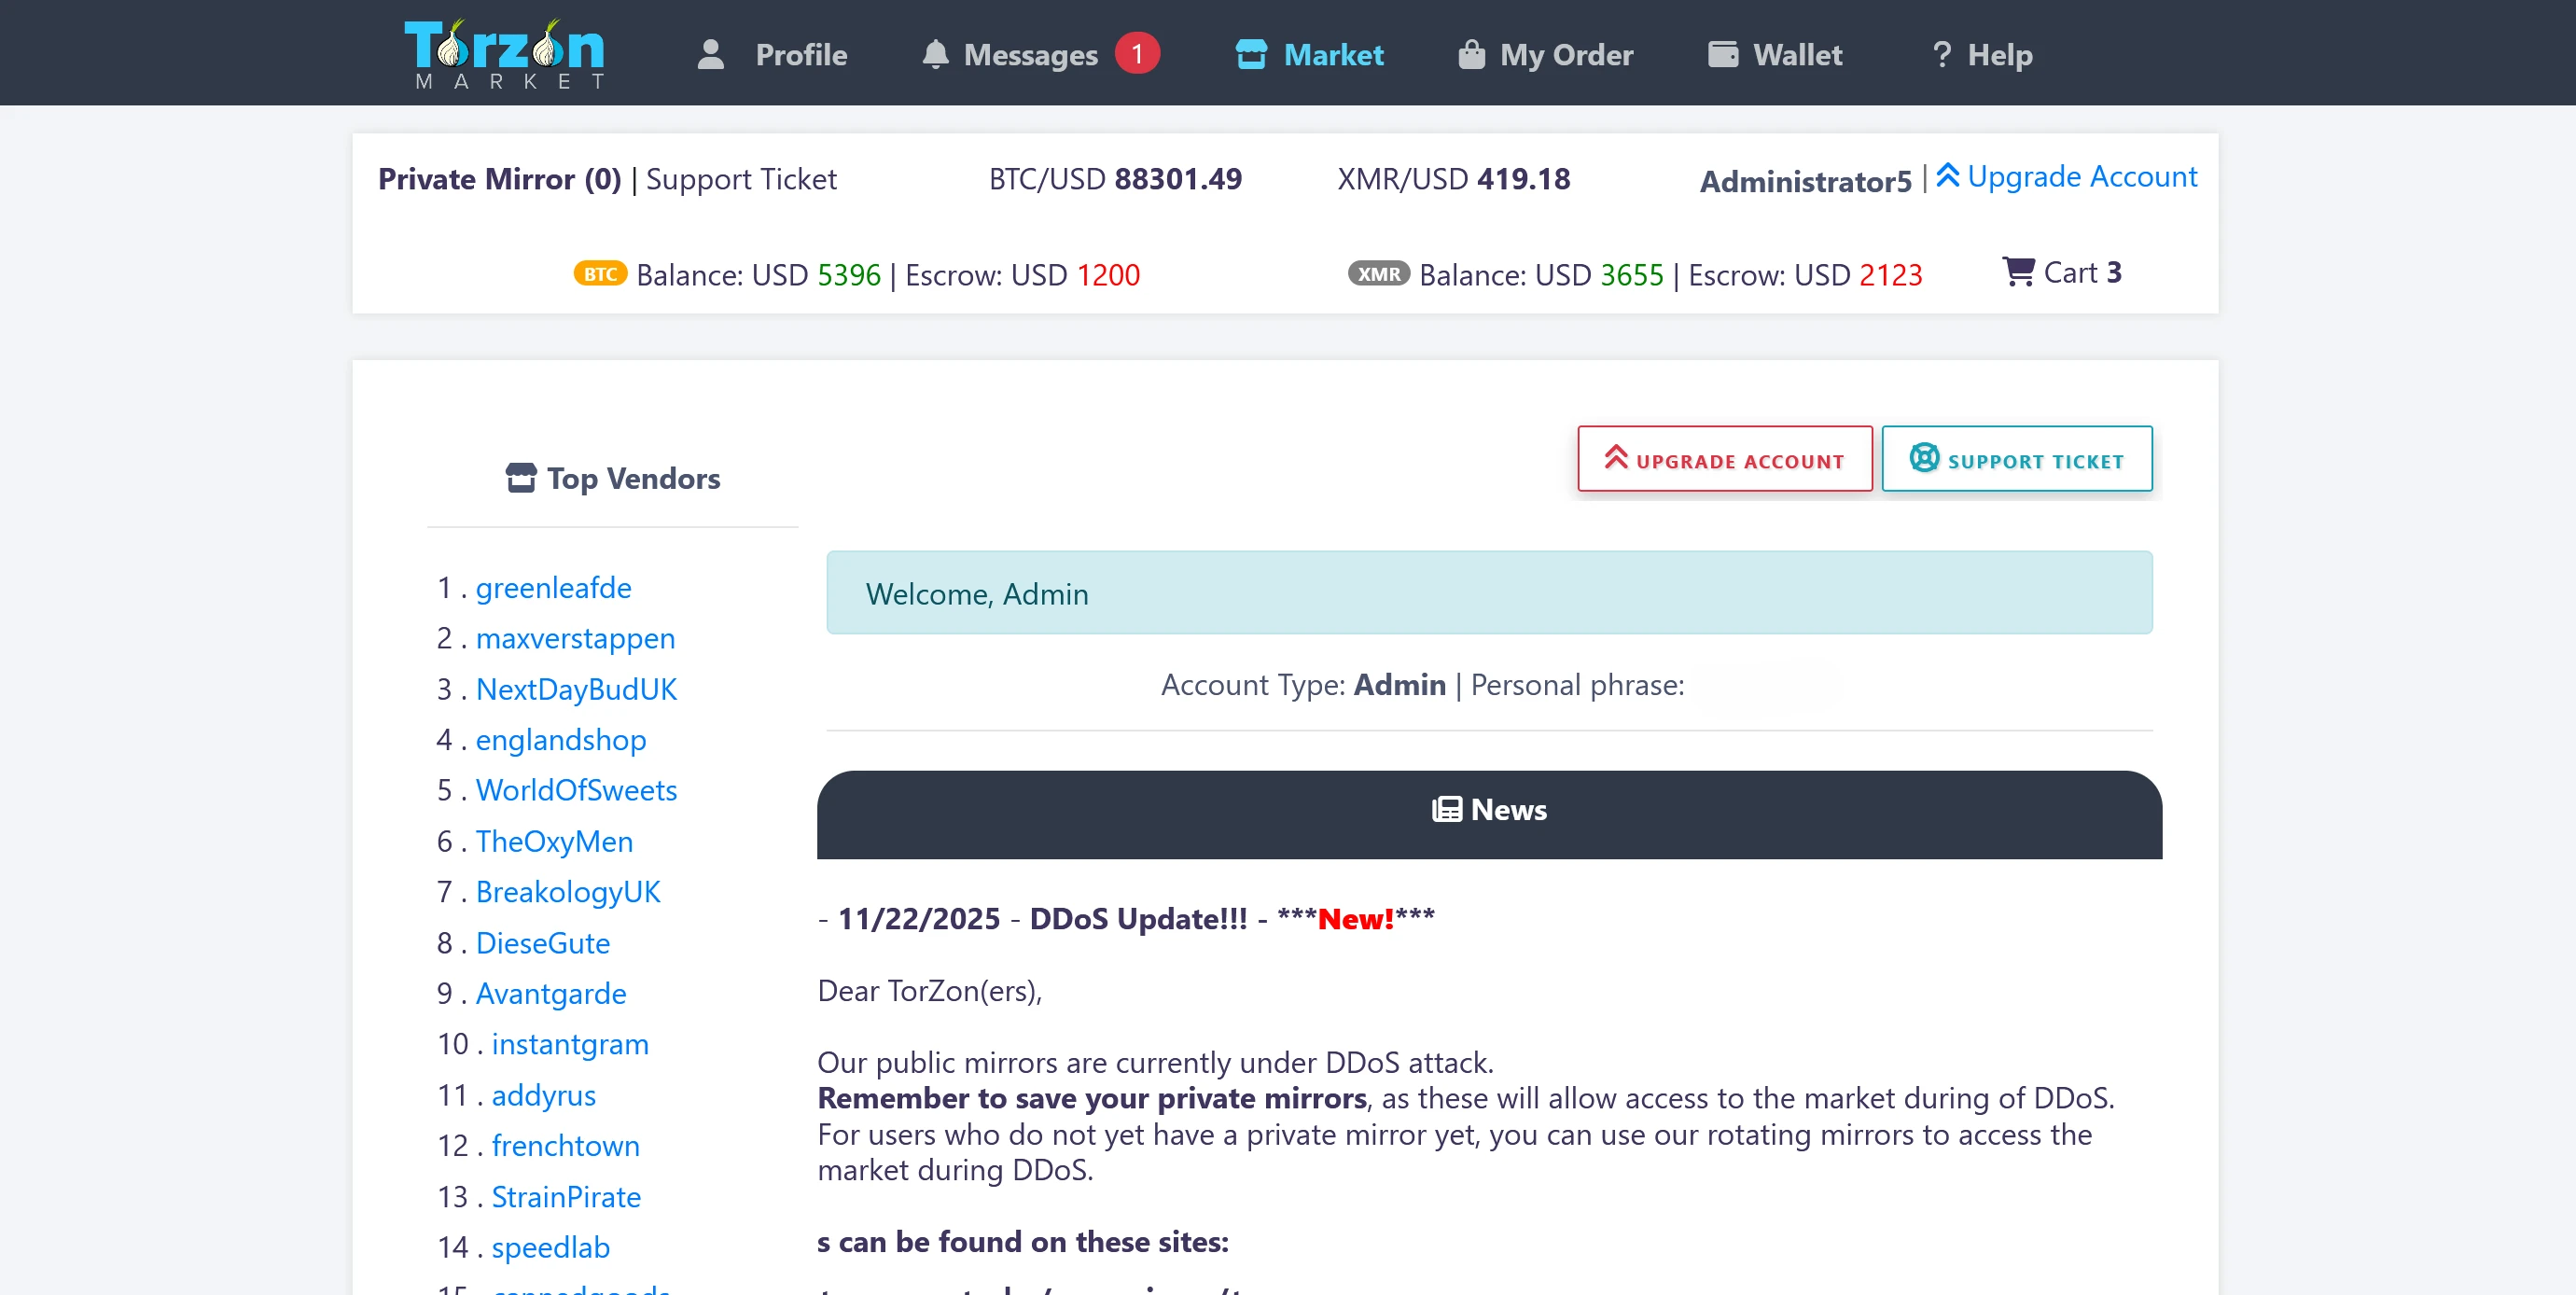Viewport: 2576px width, 1295px height.
Task: Open the Profile person icon
Action: click(710, 55)
